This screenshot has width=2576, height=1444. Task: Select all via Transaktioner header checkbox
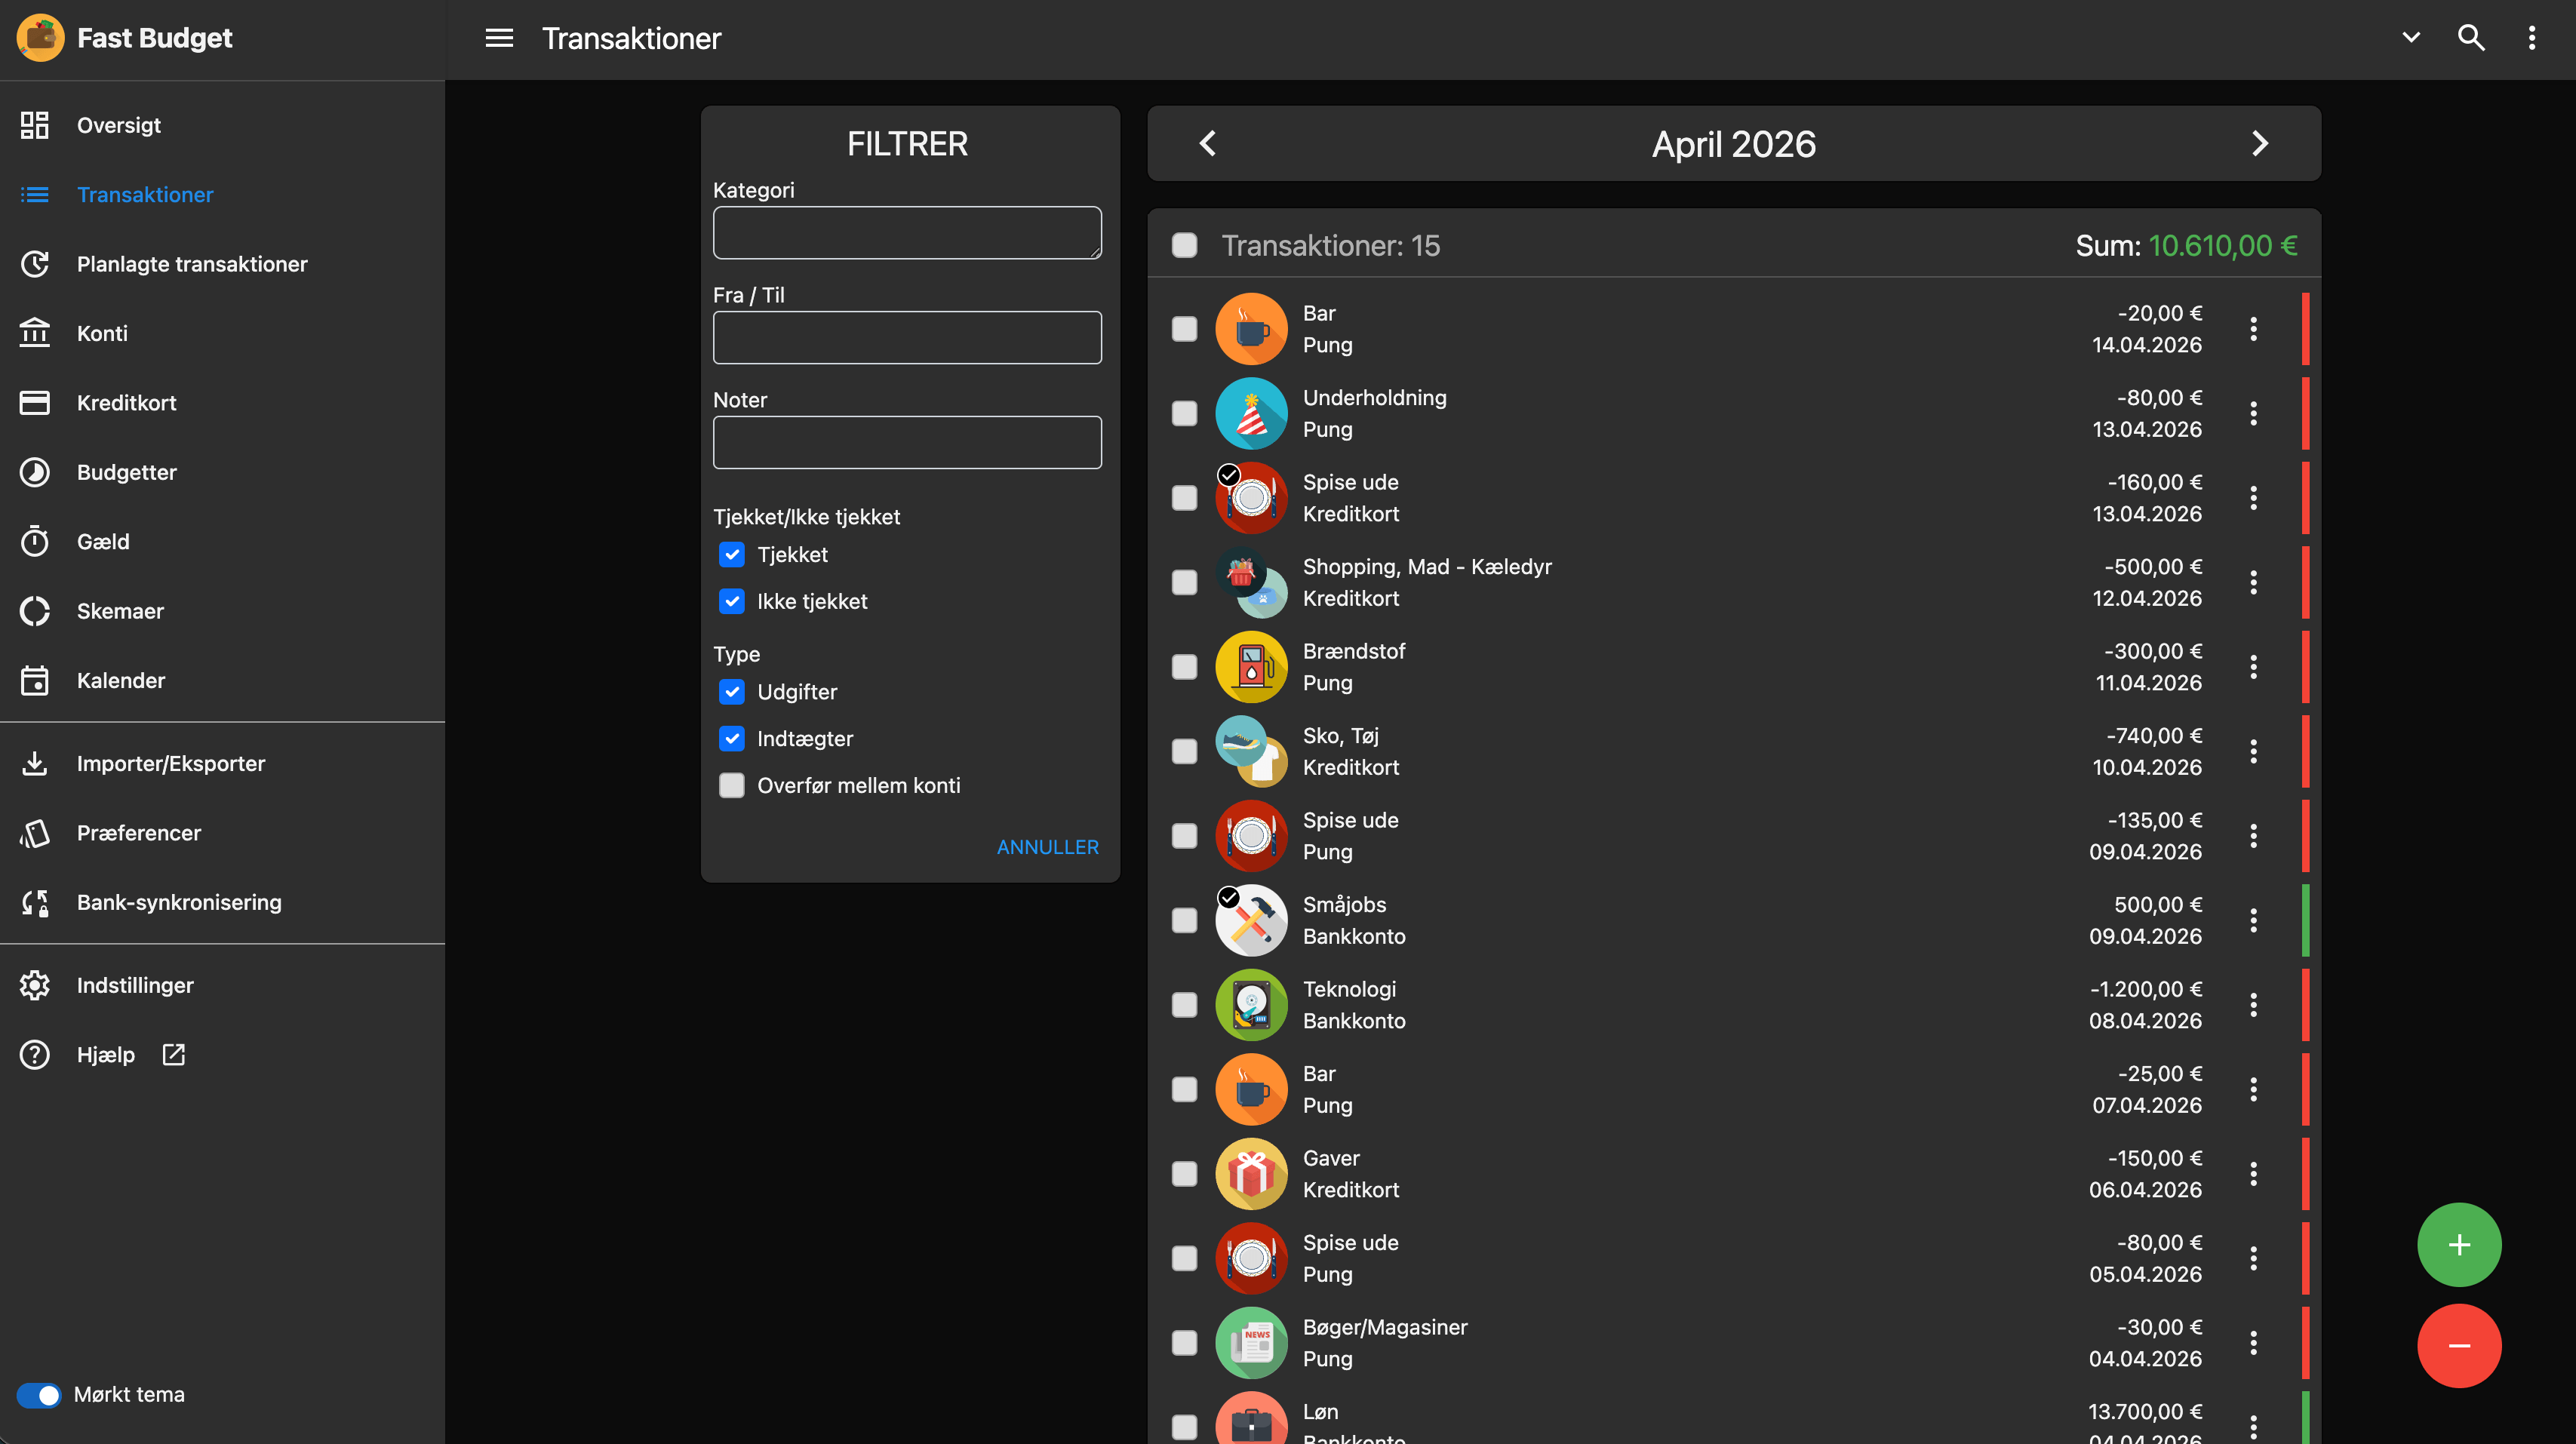(x=1184, y=245)
